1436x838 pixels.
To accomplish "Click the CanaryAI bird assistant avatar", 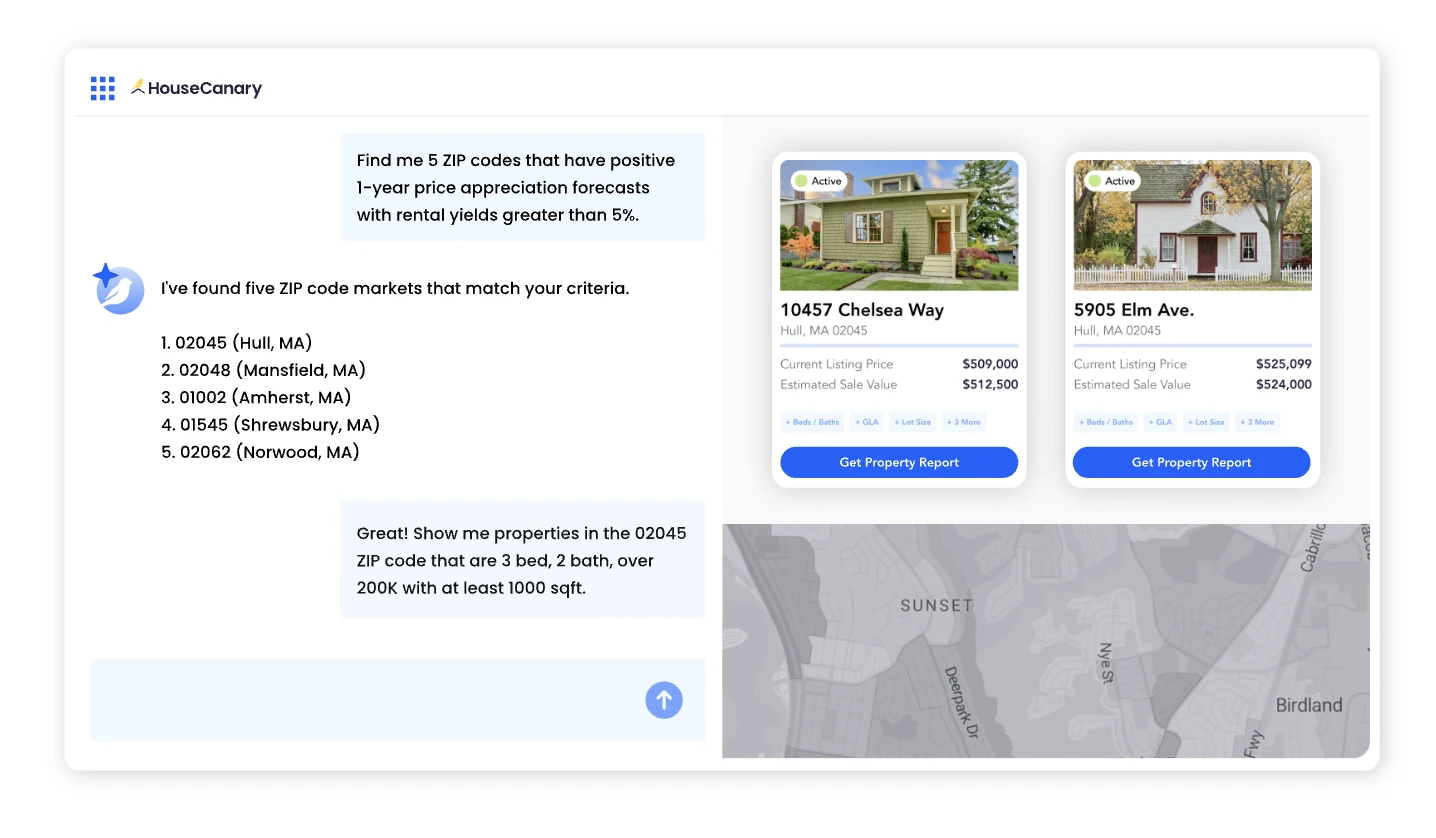I will tap(119, 289).
